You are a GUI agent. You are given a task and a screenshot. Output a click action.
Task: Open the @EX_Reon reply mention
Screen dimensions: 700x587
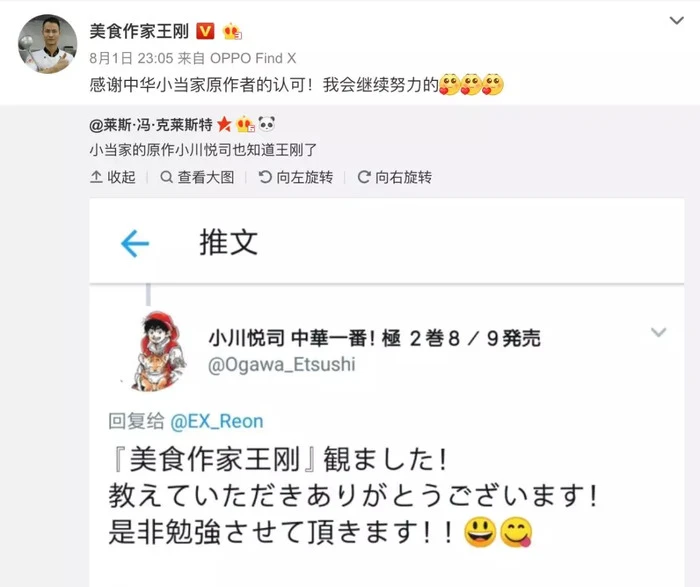(217, 421)
